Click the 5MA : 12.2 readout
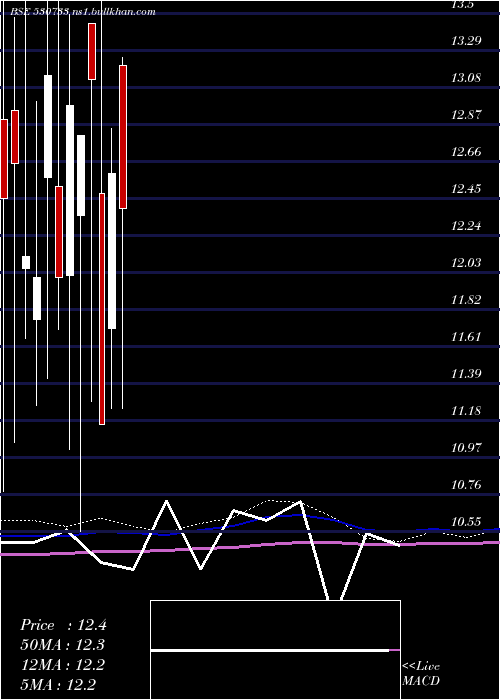 (58, 684)
